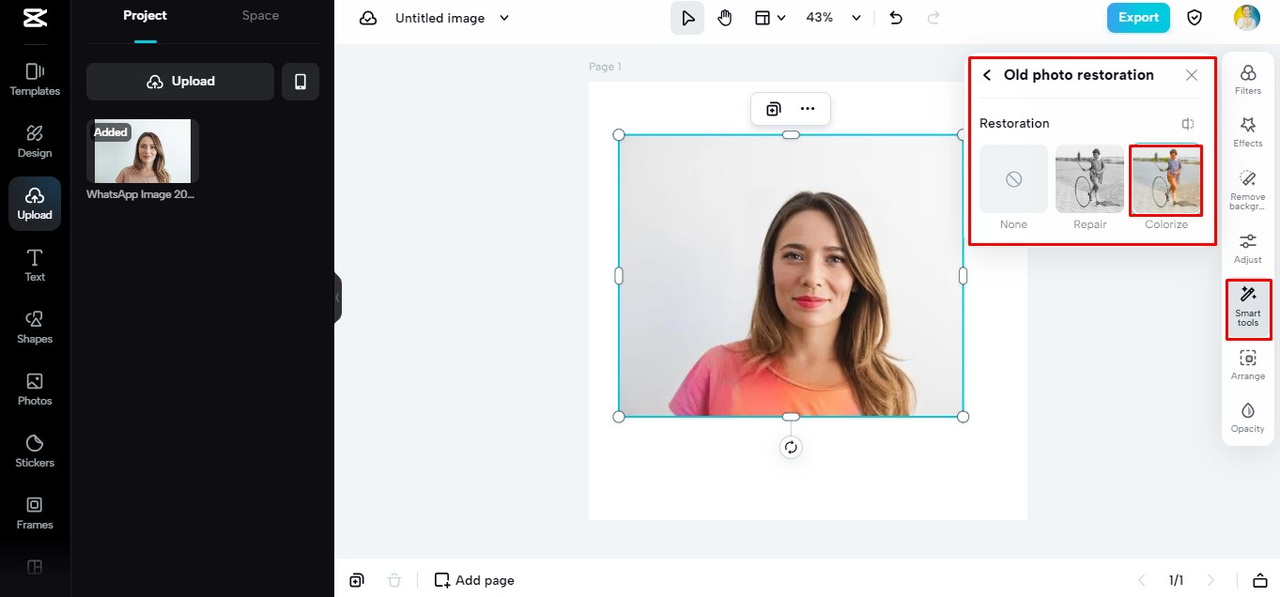Open the Text sidebar panel
The width and height of the screenshot is (1280, 597).
click(35, 266)
